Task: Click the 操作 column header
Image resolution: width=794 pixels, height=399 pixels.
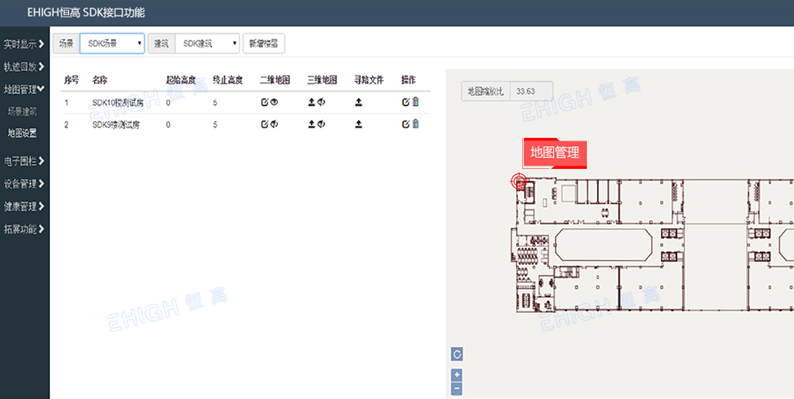Action: [409, 80]
